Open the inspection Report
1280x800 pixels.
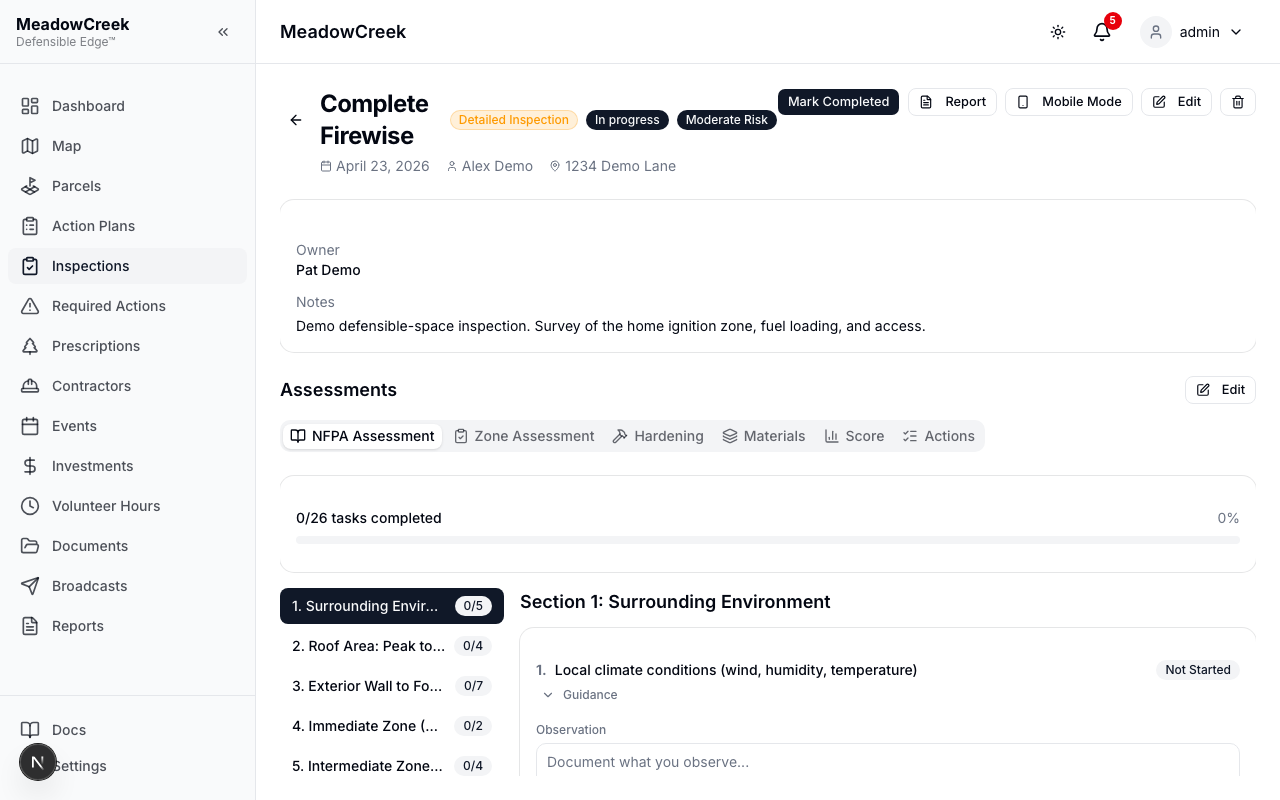952,102
